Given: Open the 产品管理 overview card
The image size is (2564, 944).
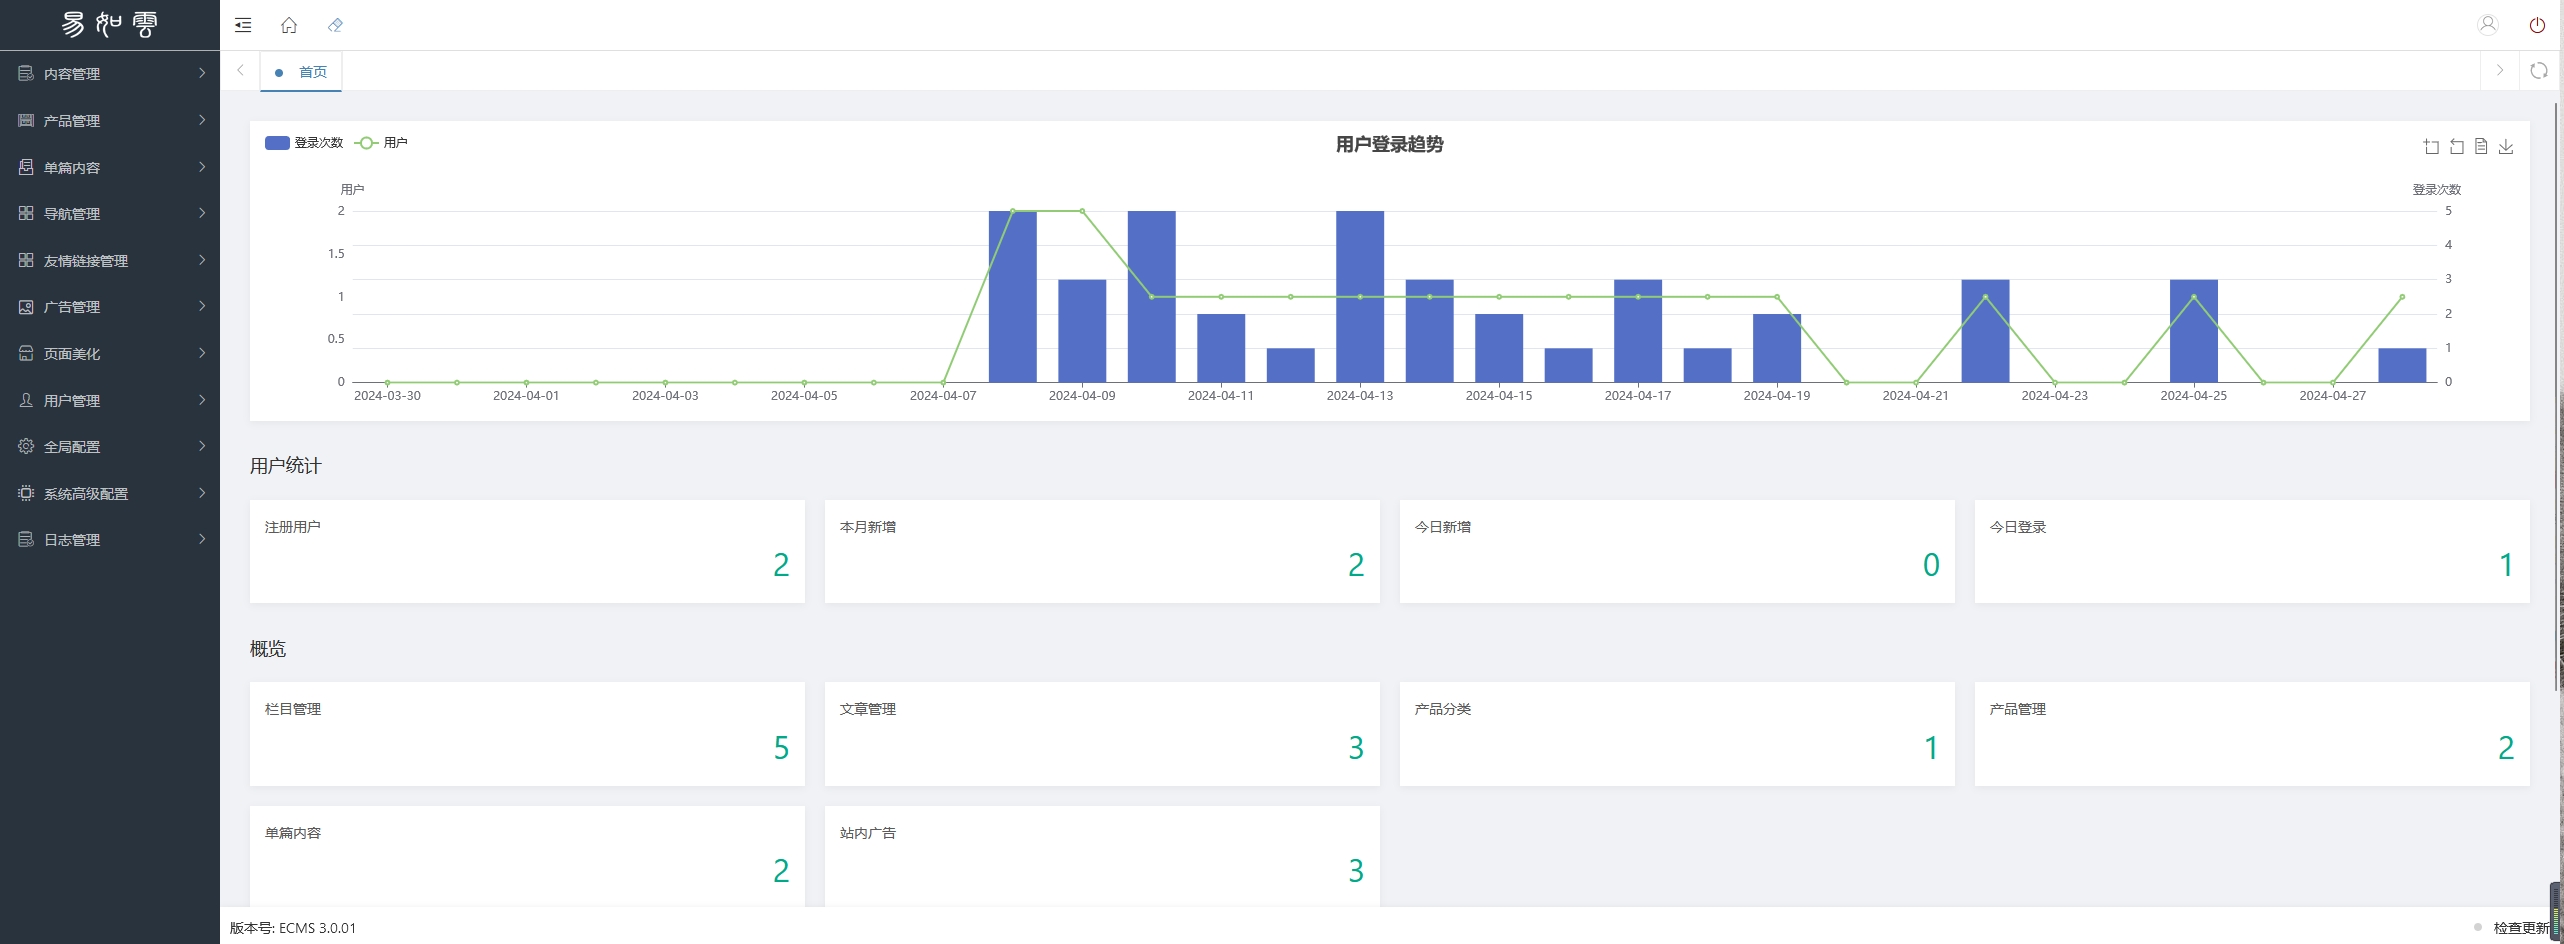Looking at the screenshot, I should pyautogui.click(x=2252, y=734).
